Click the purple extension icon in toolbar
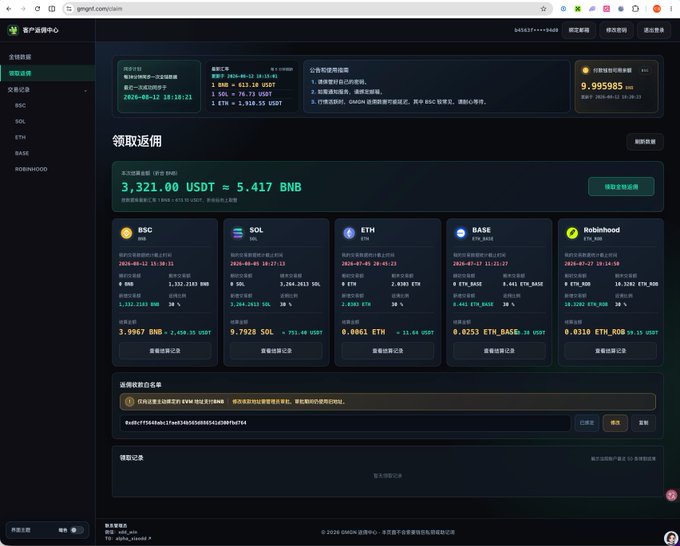This screenshot has height=546, width=680. 592,9
